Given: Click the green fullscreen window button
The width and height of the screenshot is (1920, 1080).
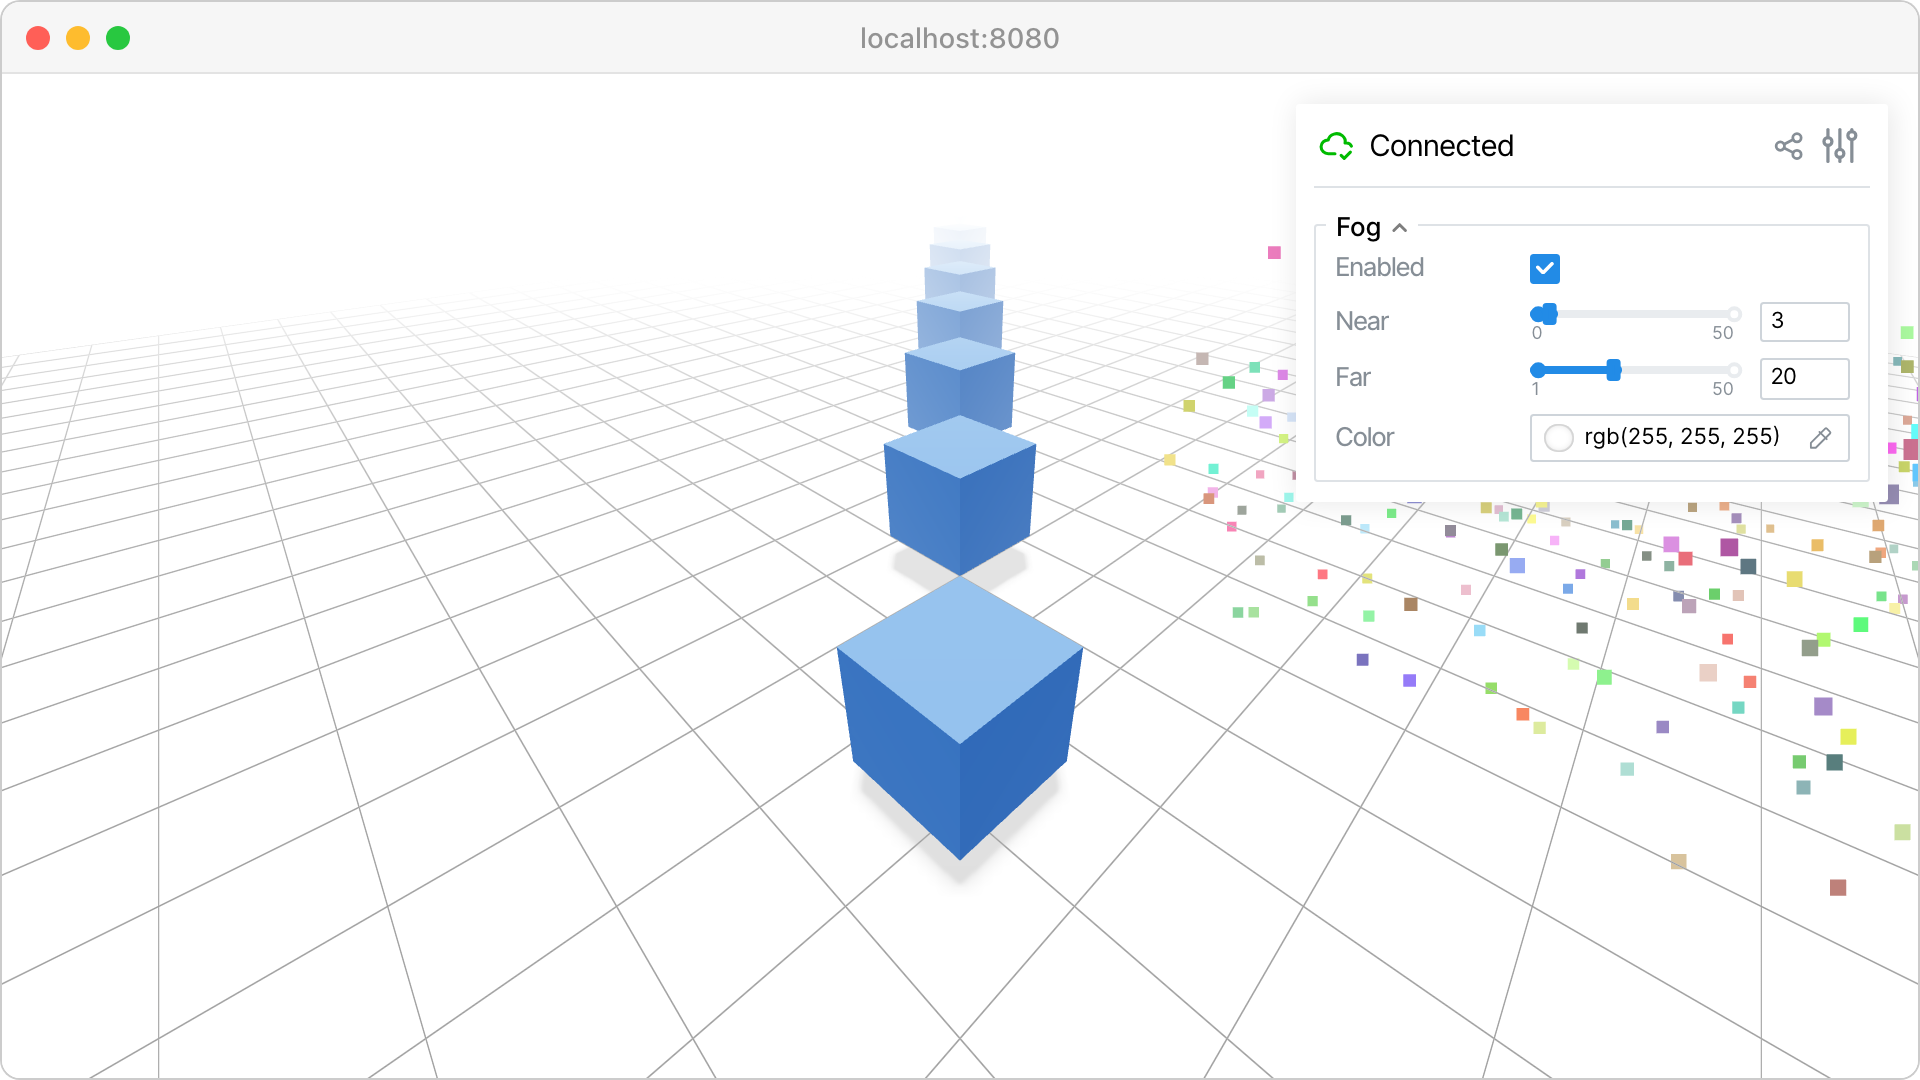Looking at the screenshot, I should point(118,38).
